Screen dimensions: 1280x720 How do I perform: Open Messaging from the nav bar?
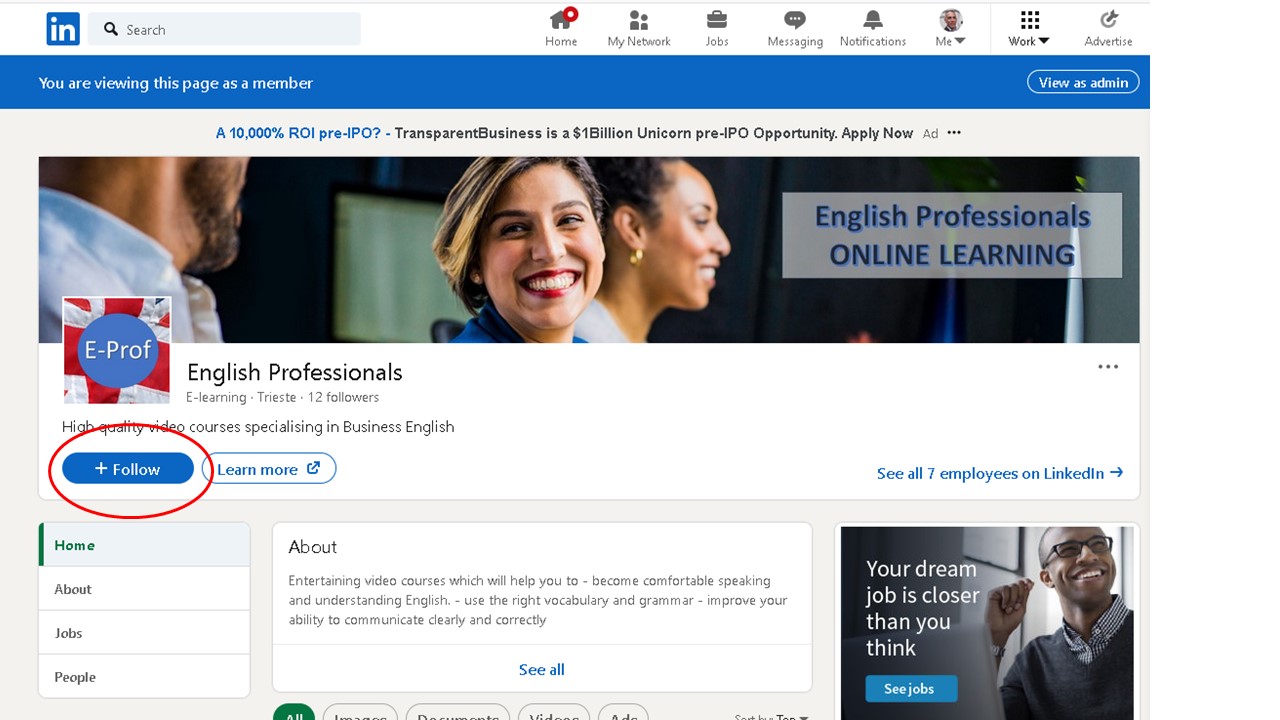pyautogui.click(x=795, y=28)
